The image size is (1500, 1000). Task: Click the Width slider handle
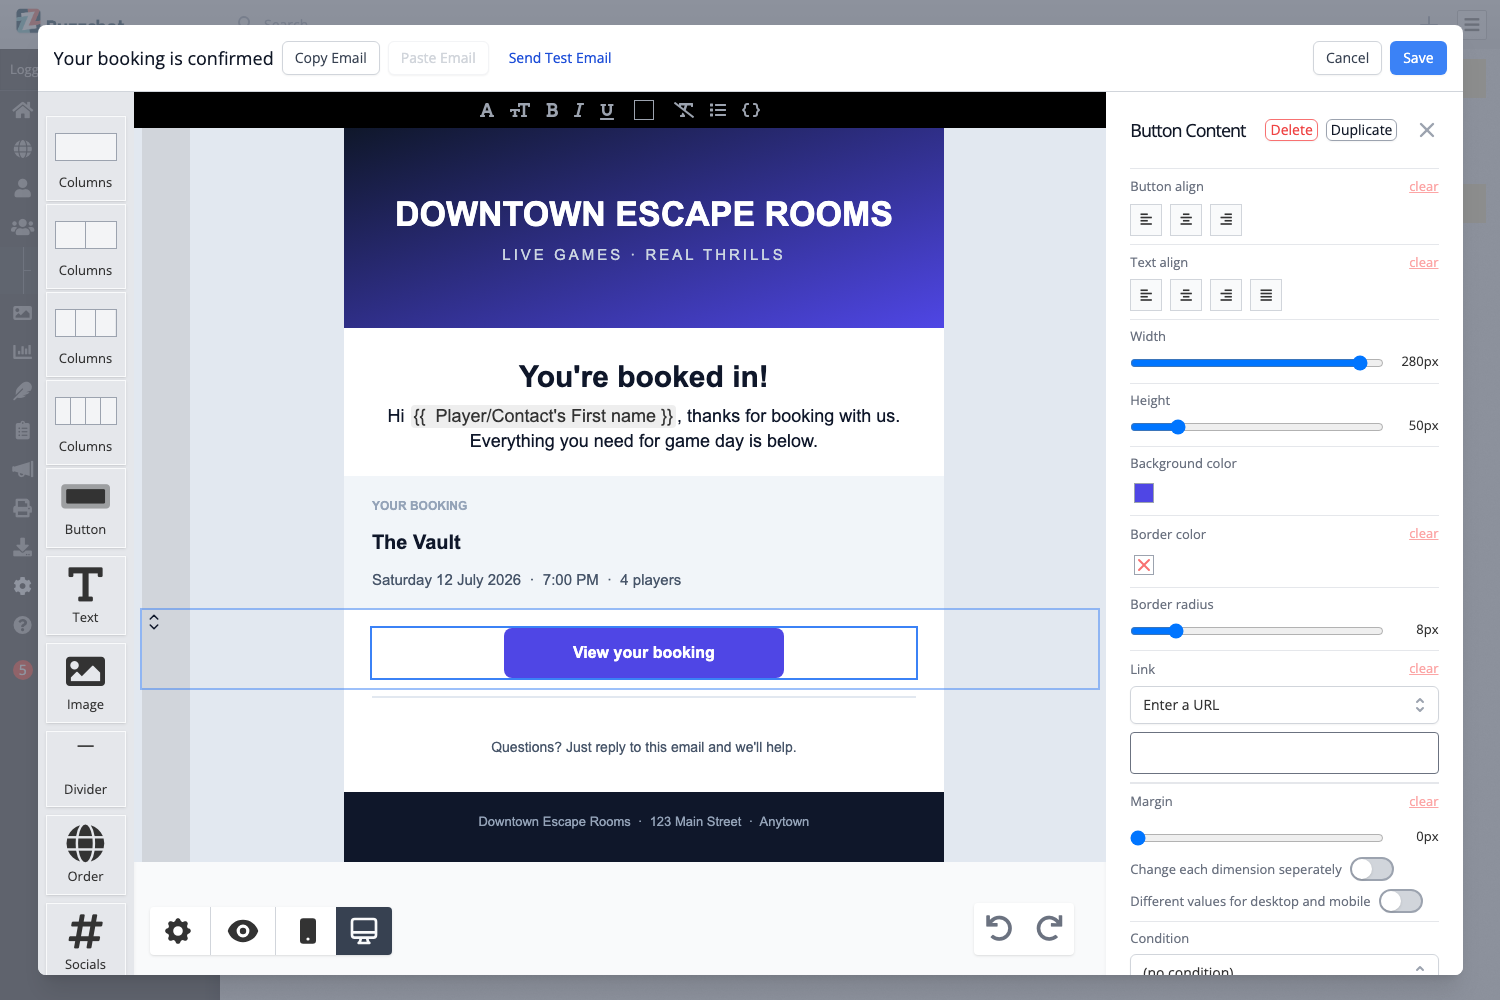pyautogui.click(x=1360, y=363)
